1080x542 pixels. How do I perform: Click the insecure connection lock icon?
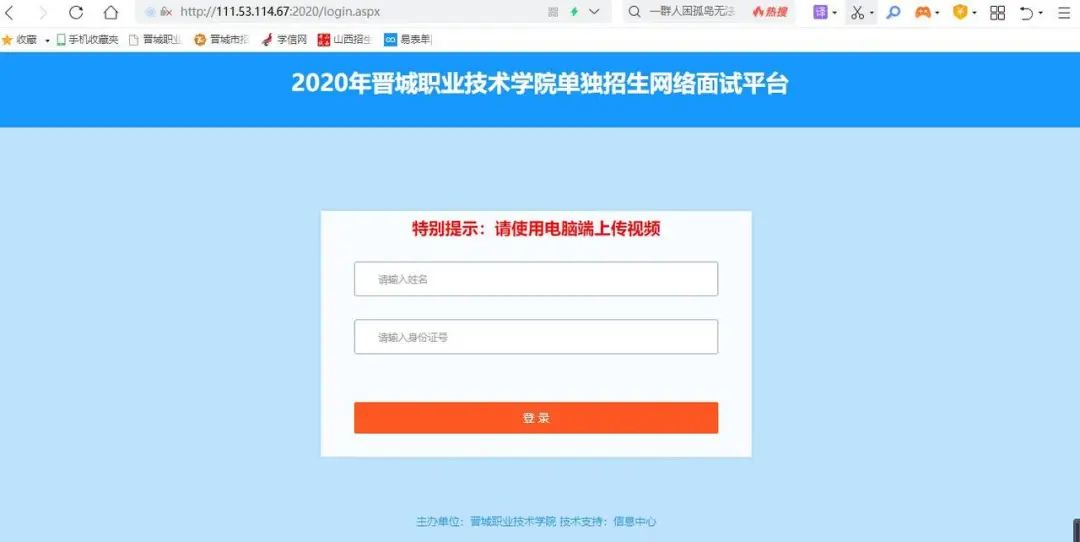(x=166, y=12)
